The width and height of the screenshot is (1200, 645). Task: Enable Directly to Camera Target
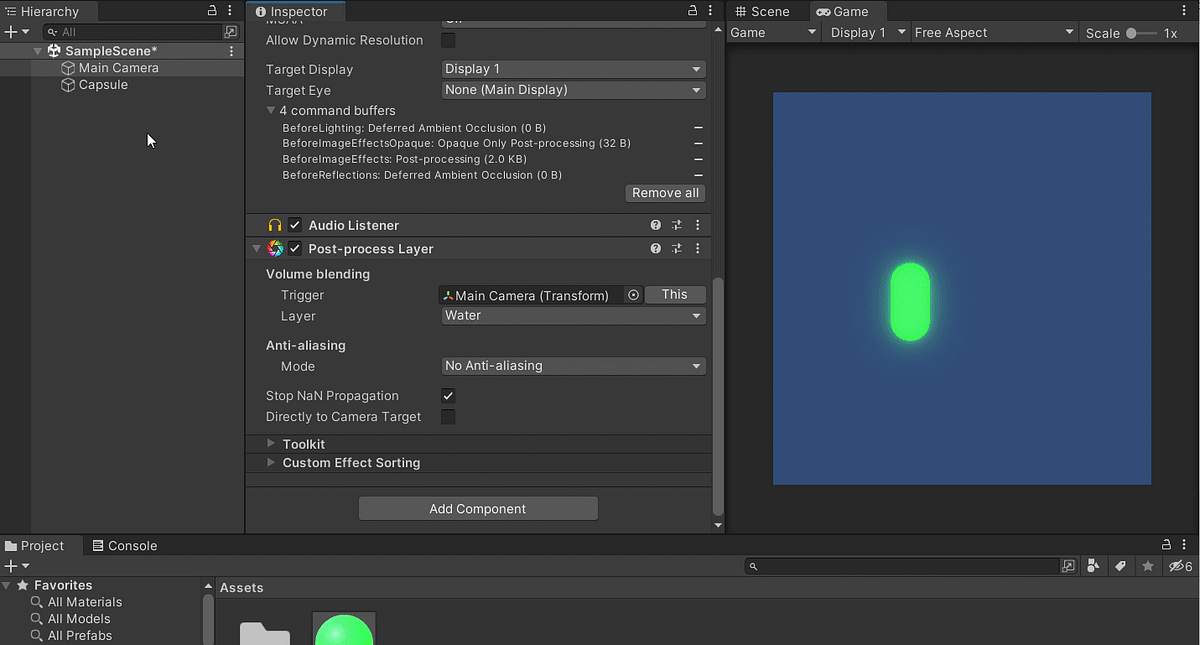(448, 417)
